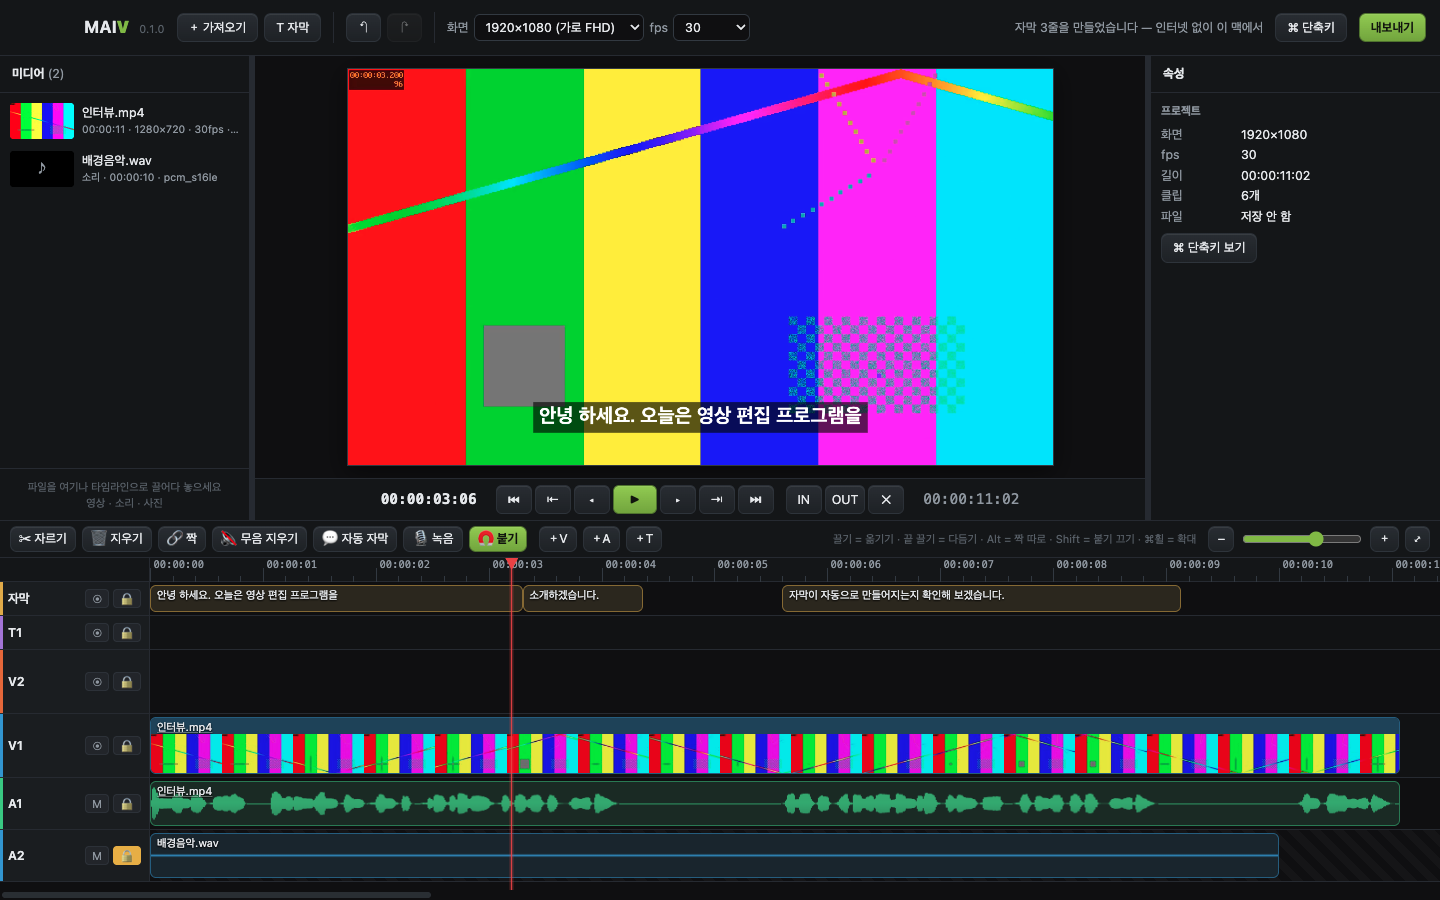Jump to the start of the timeline
This screenshot has height=900, width=1440.
pyautogui.click(x=514, y=499)
